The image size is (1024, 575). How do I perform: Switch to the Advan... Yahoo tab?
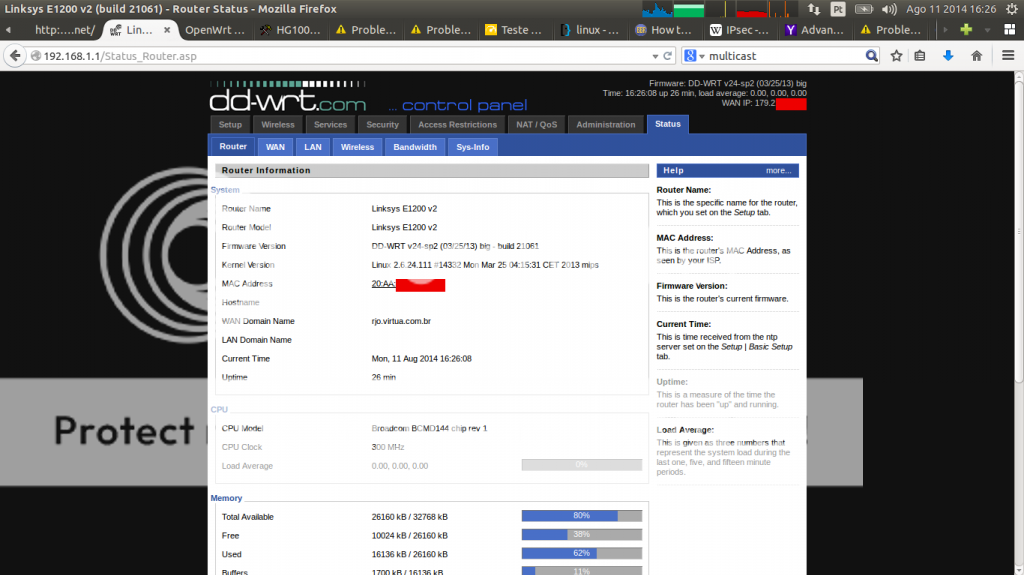click(814, 30)
